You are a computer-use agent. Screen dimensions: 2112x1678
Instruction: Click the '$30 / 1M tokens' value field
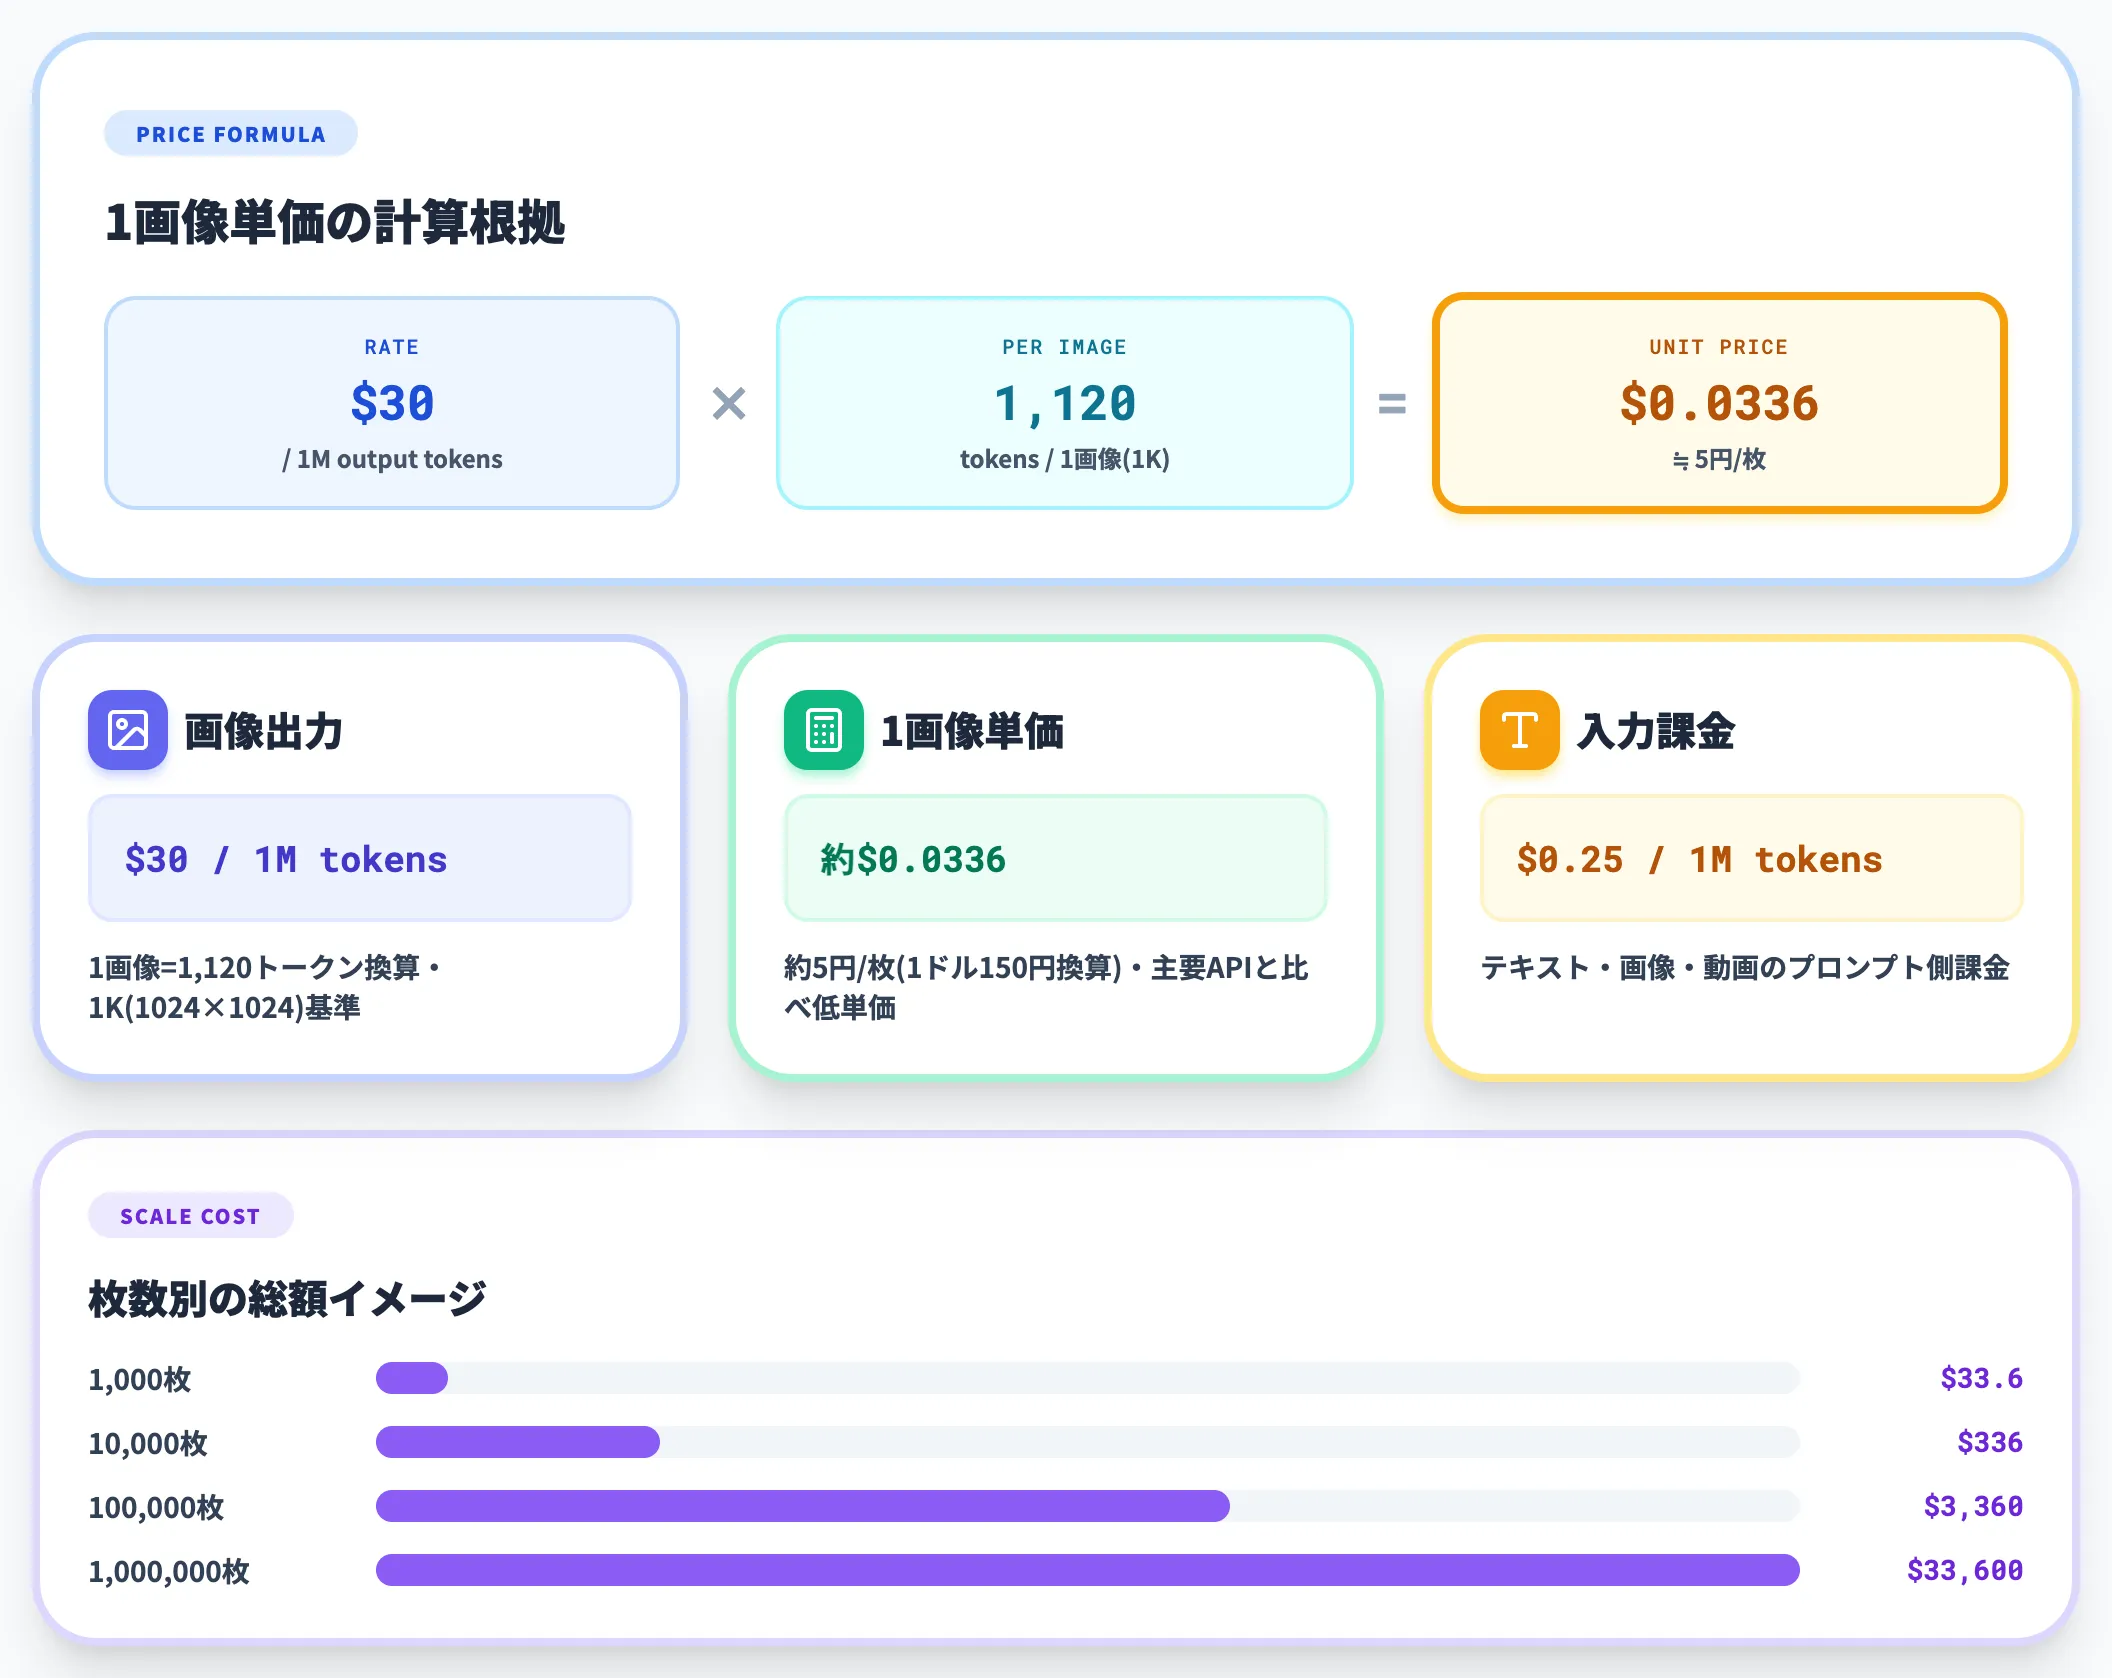tap(360, 859)
